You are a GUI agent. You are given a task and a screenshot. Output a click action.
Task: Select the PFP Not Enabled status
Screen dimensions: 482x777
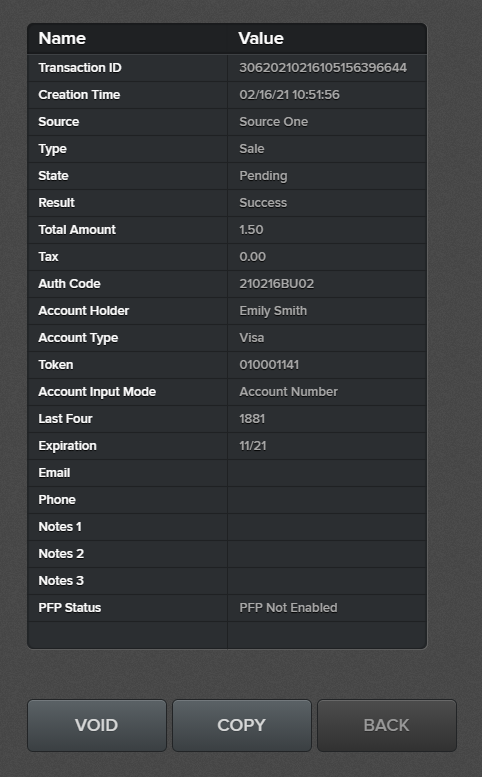tap(288, 608)
